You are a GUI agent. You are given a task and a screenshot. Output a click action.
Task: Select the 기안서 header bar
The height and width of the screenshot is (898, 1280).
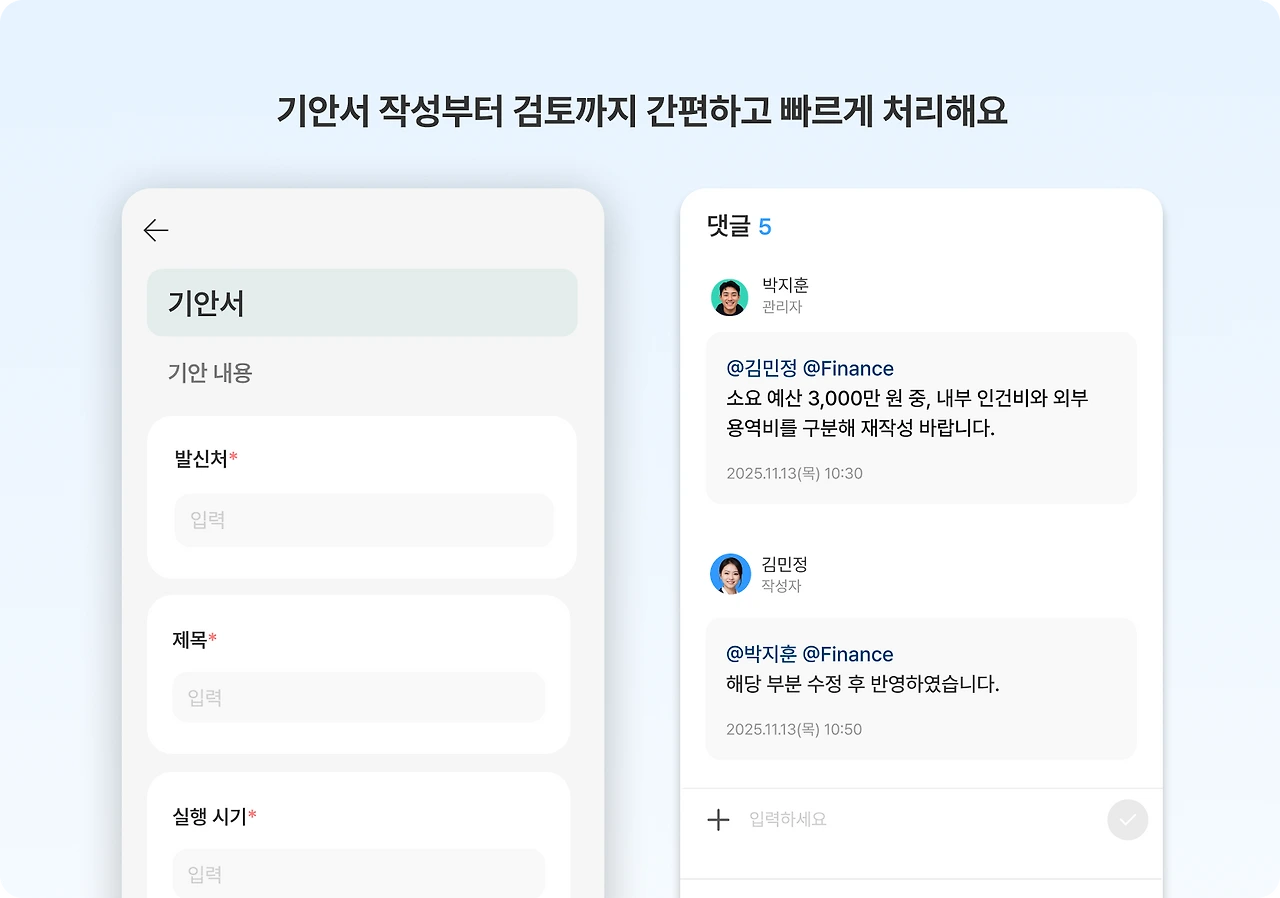pyautogui.click(x=362, y=303)
